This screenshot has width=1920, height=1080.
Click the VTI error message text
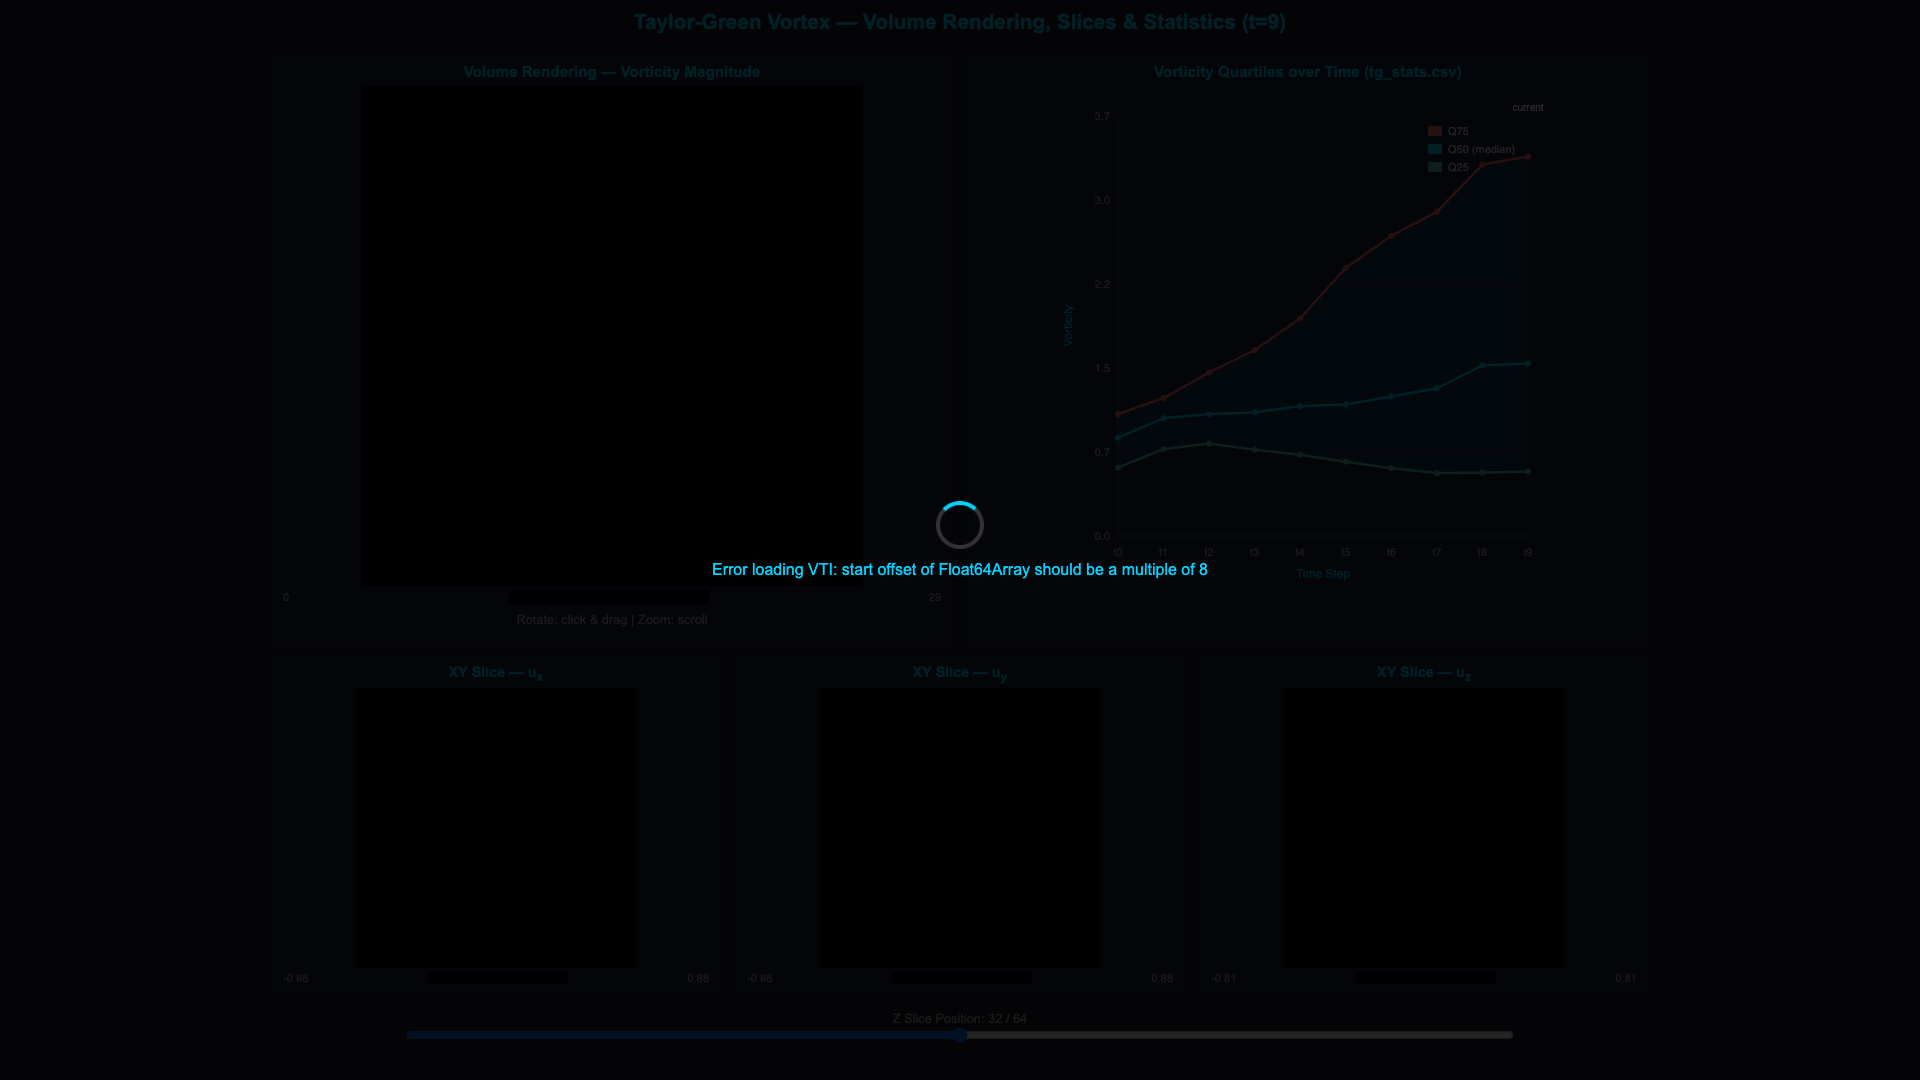point(960,570)
